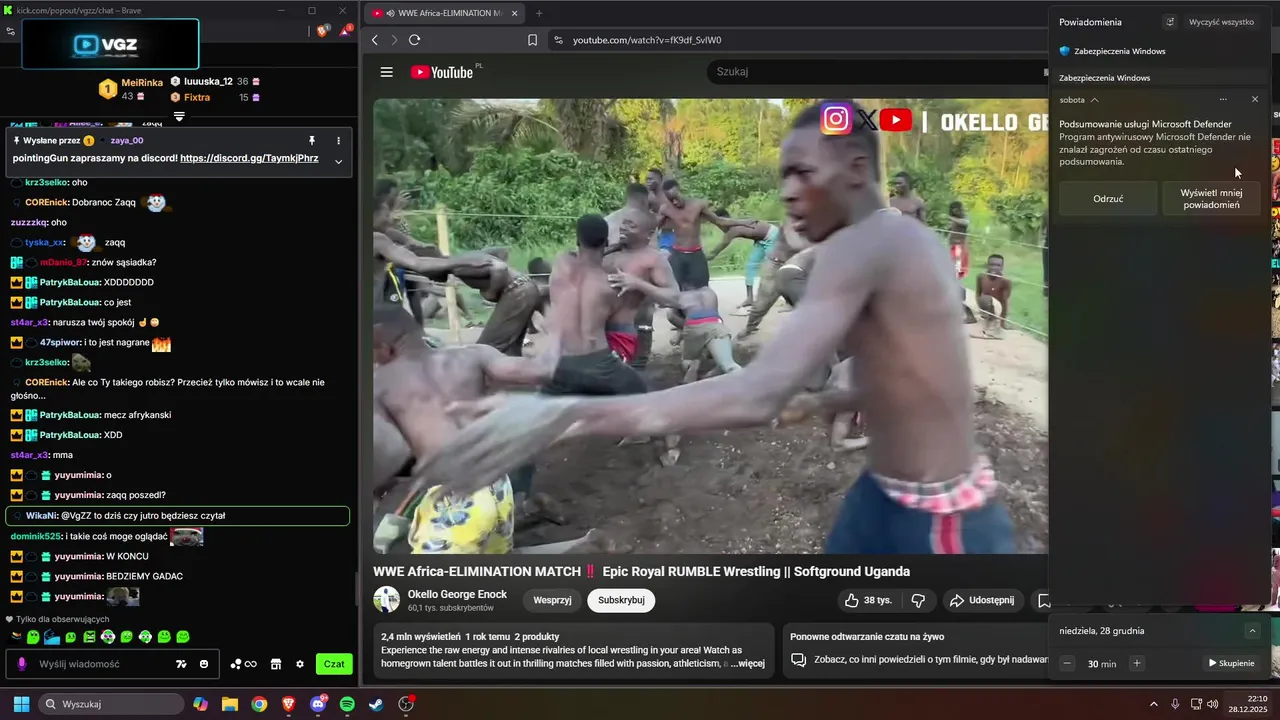Decrease the focus time with minus
This screenshot has height=720, width=1280.
click(1067, 663)
